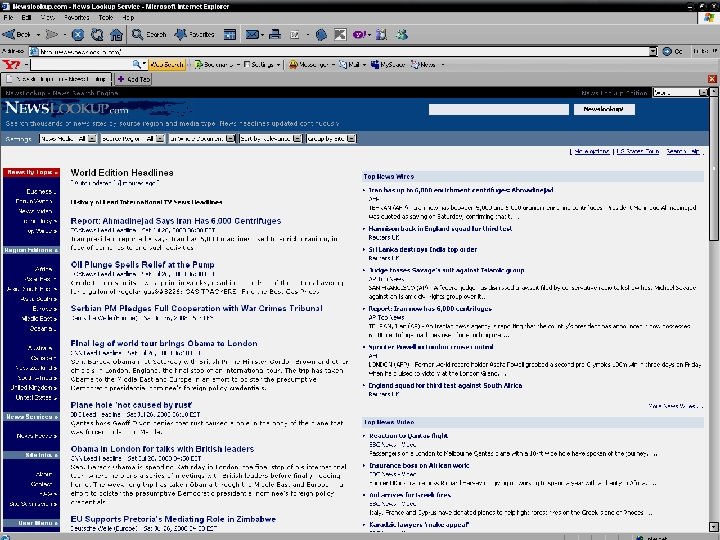Select the Newslookup browser tab
720x540 pixels.
point(56,79)
